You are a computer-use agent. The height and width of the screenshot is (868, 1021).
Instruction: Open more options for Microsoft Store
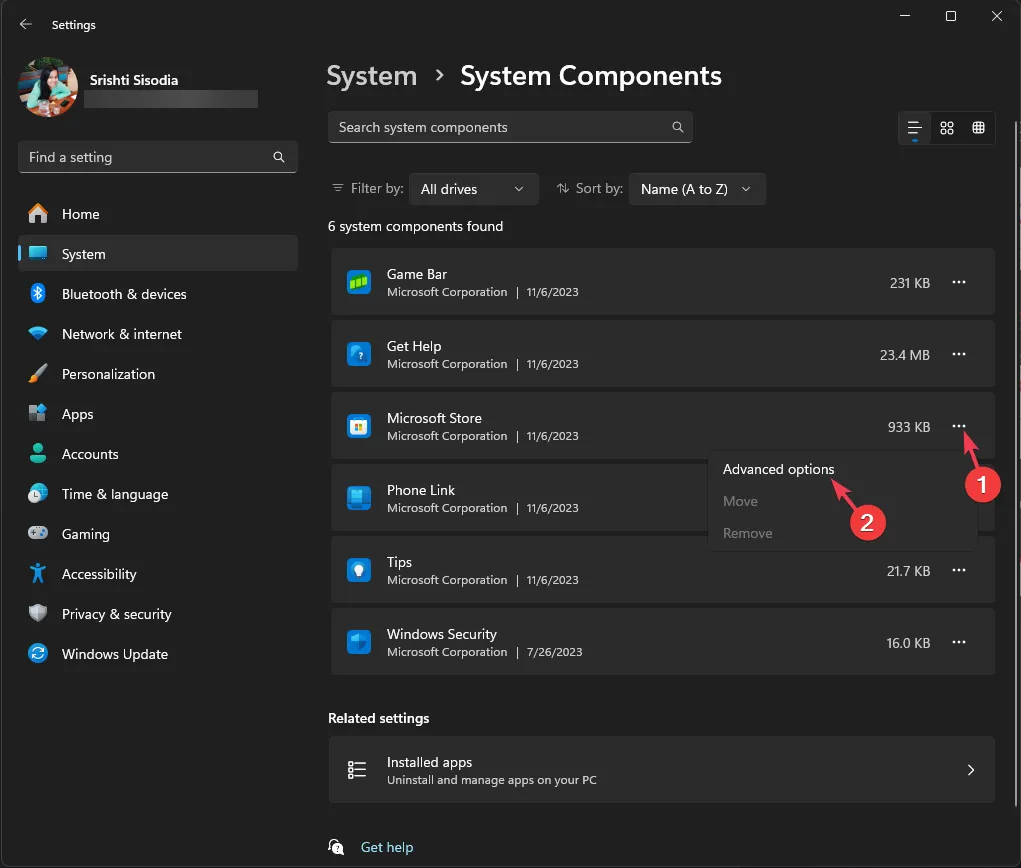coord(958,426)
